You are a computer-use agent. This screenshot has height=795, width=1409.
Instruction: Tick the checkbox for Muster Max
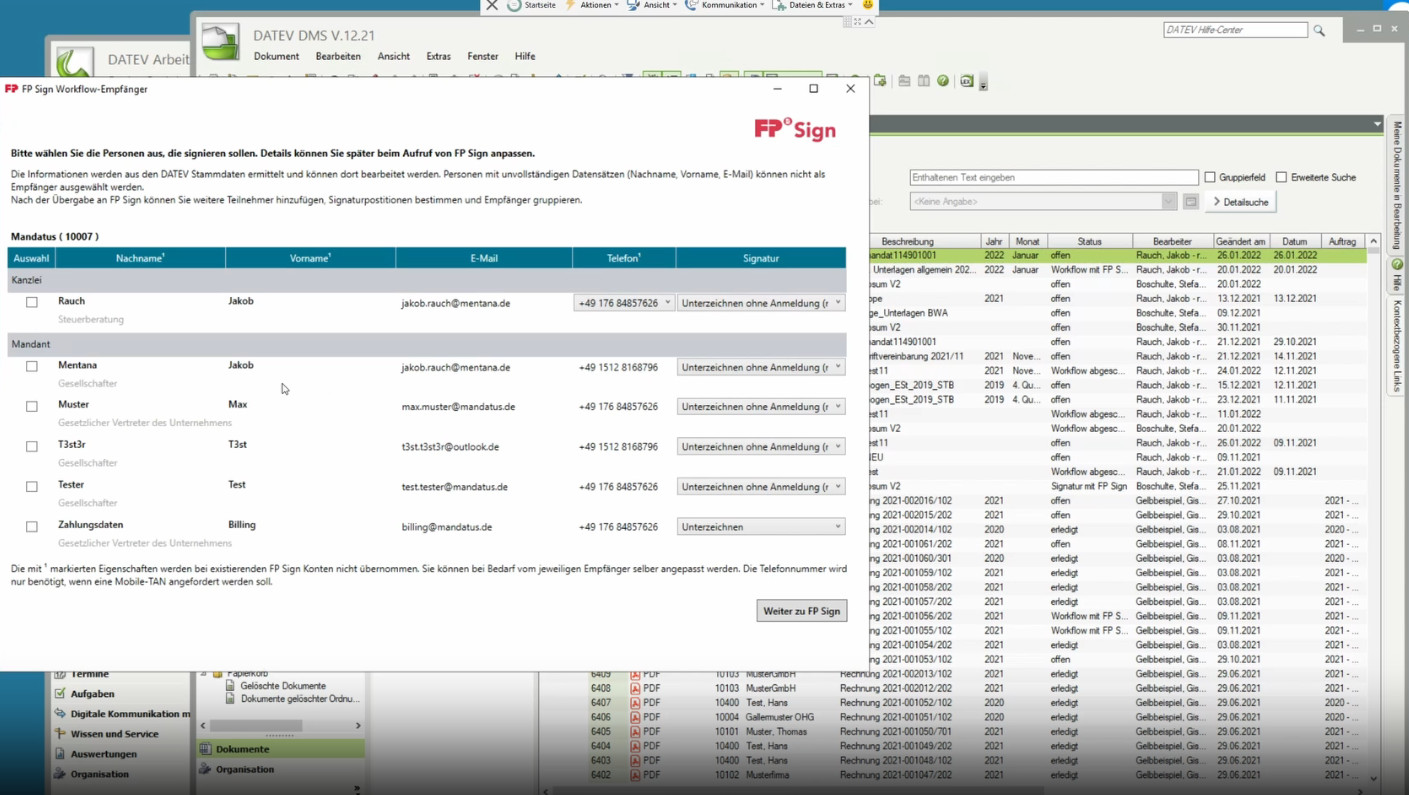[x=32, y=406]
